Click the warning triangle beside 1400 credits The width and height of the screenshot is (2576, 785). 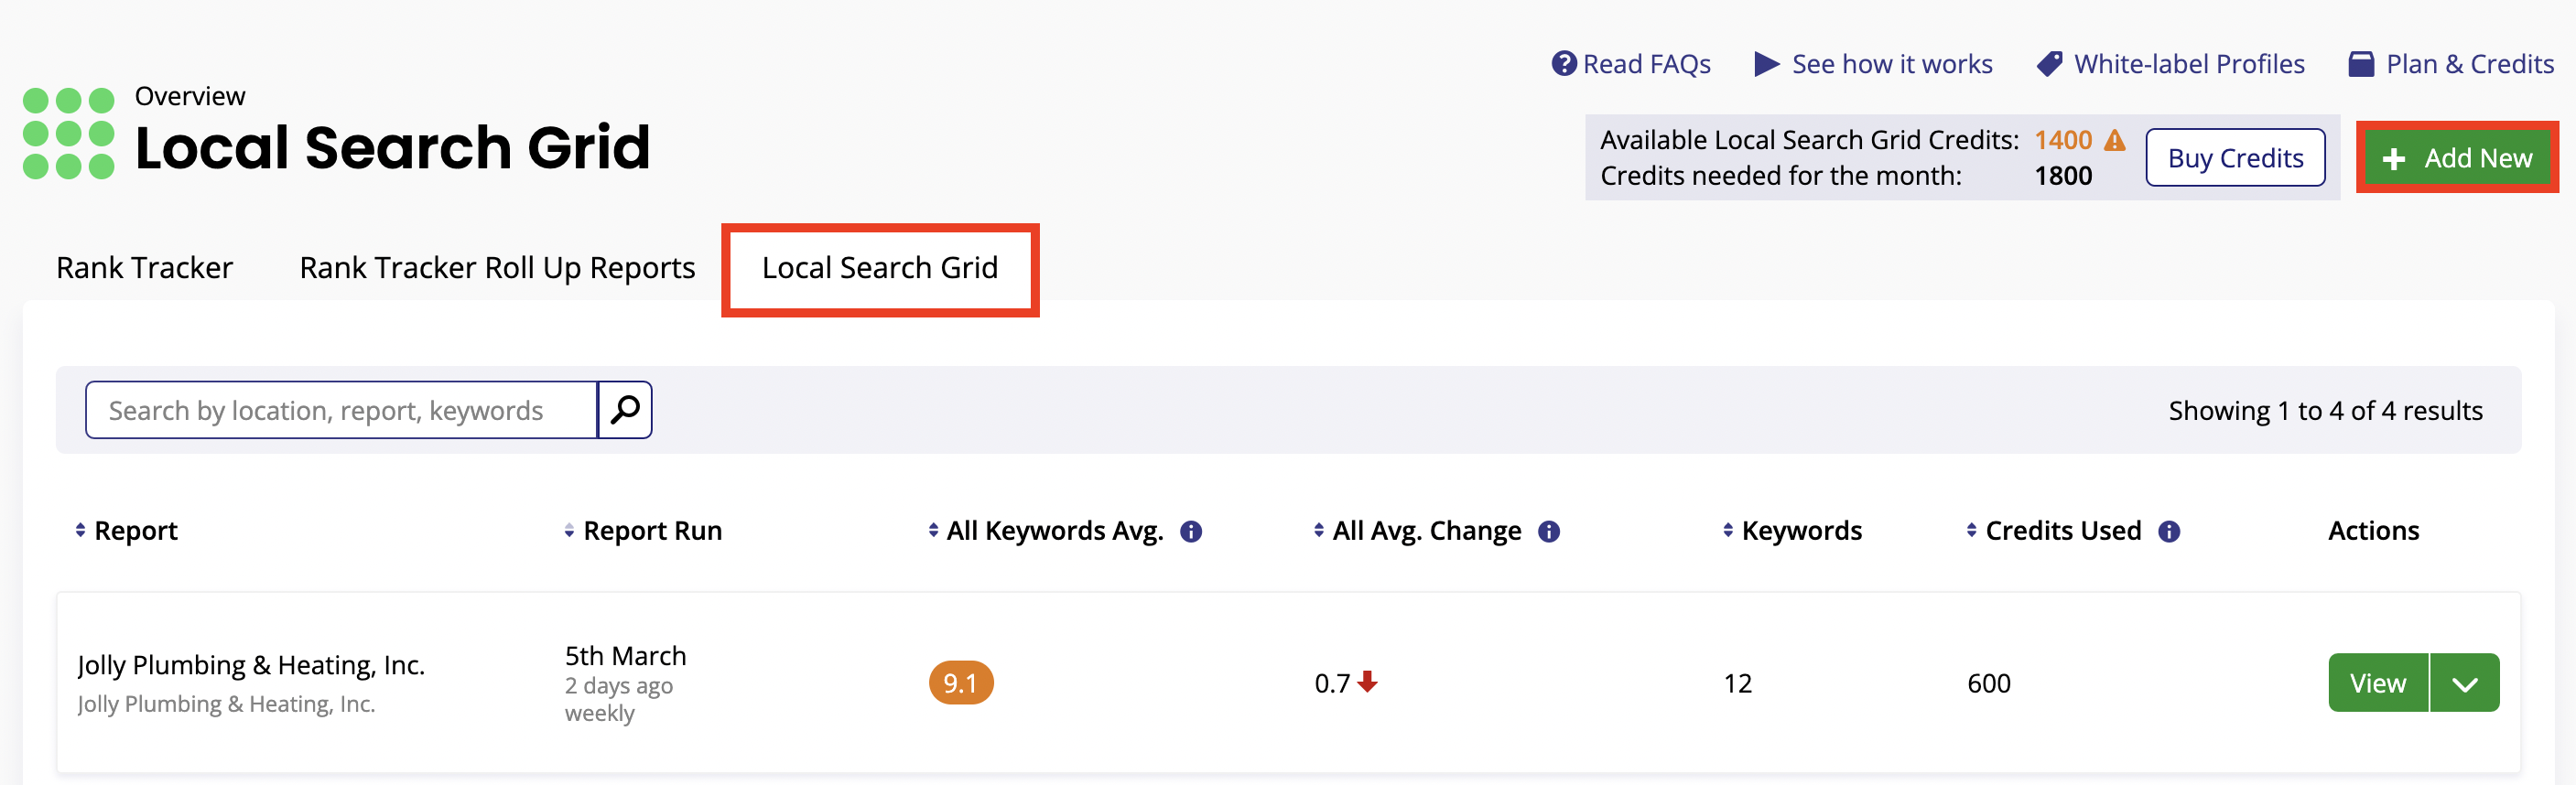(2113, 140)
